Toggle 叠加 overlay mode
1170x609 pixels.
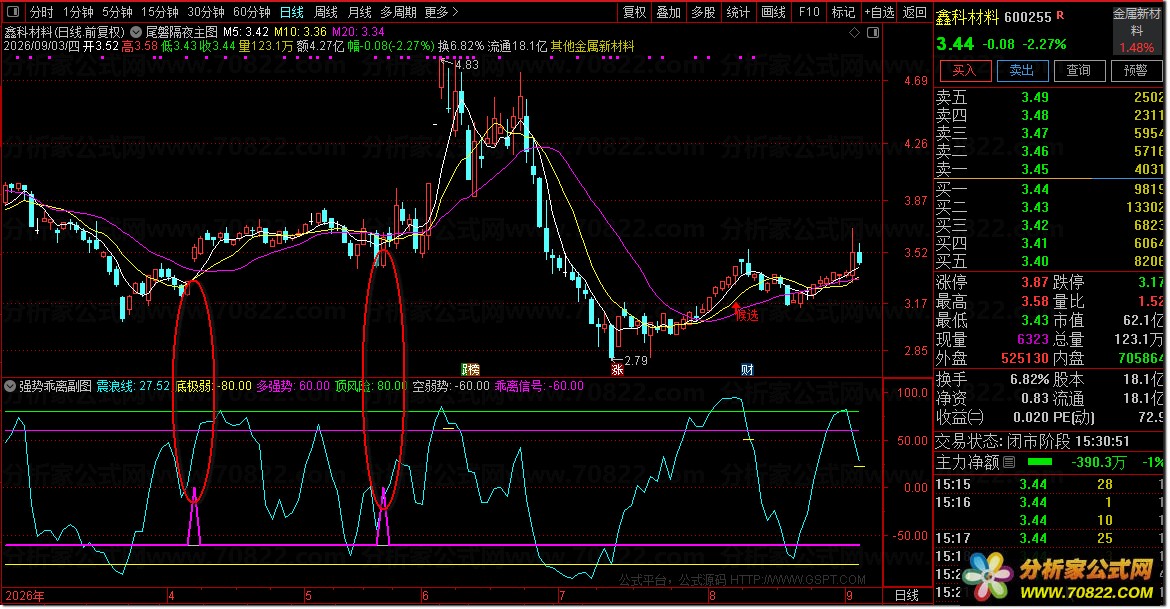[669, 12]
